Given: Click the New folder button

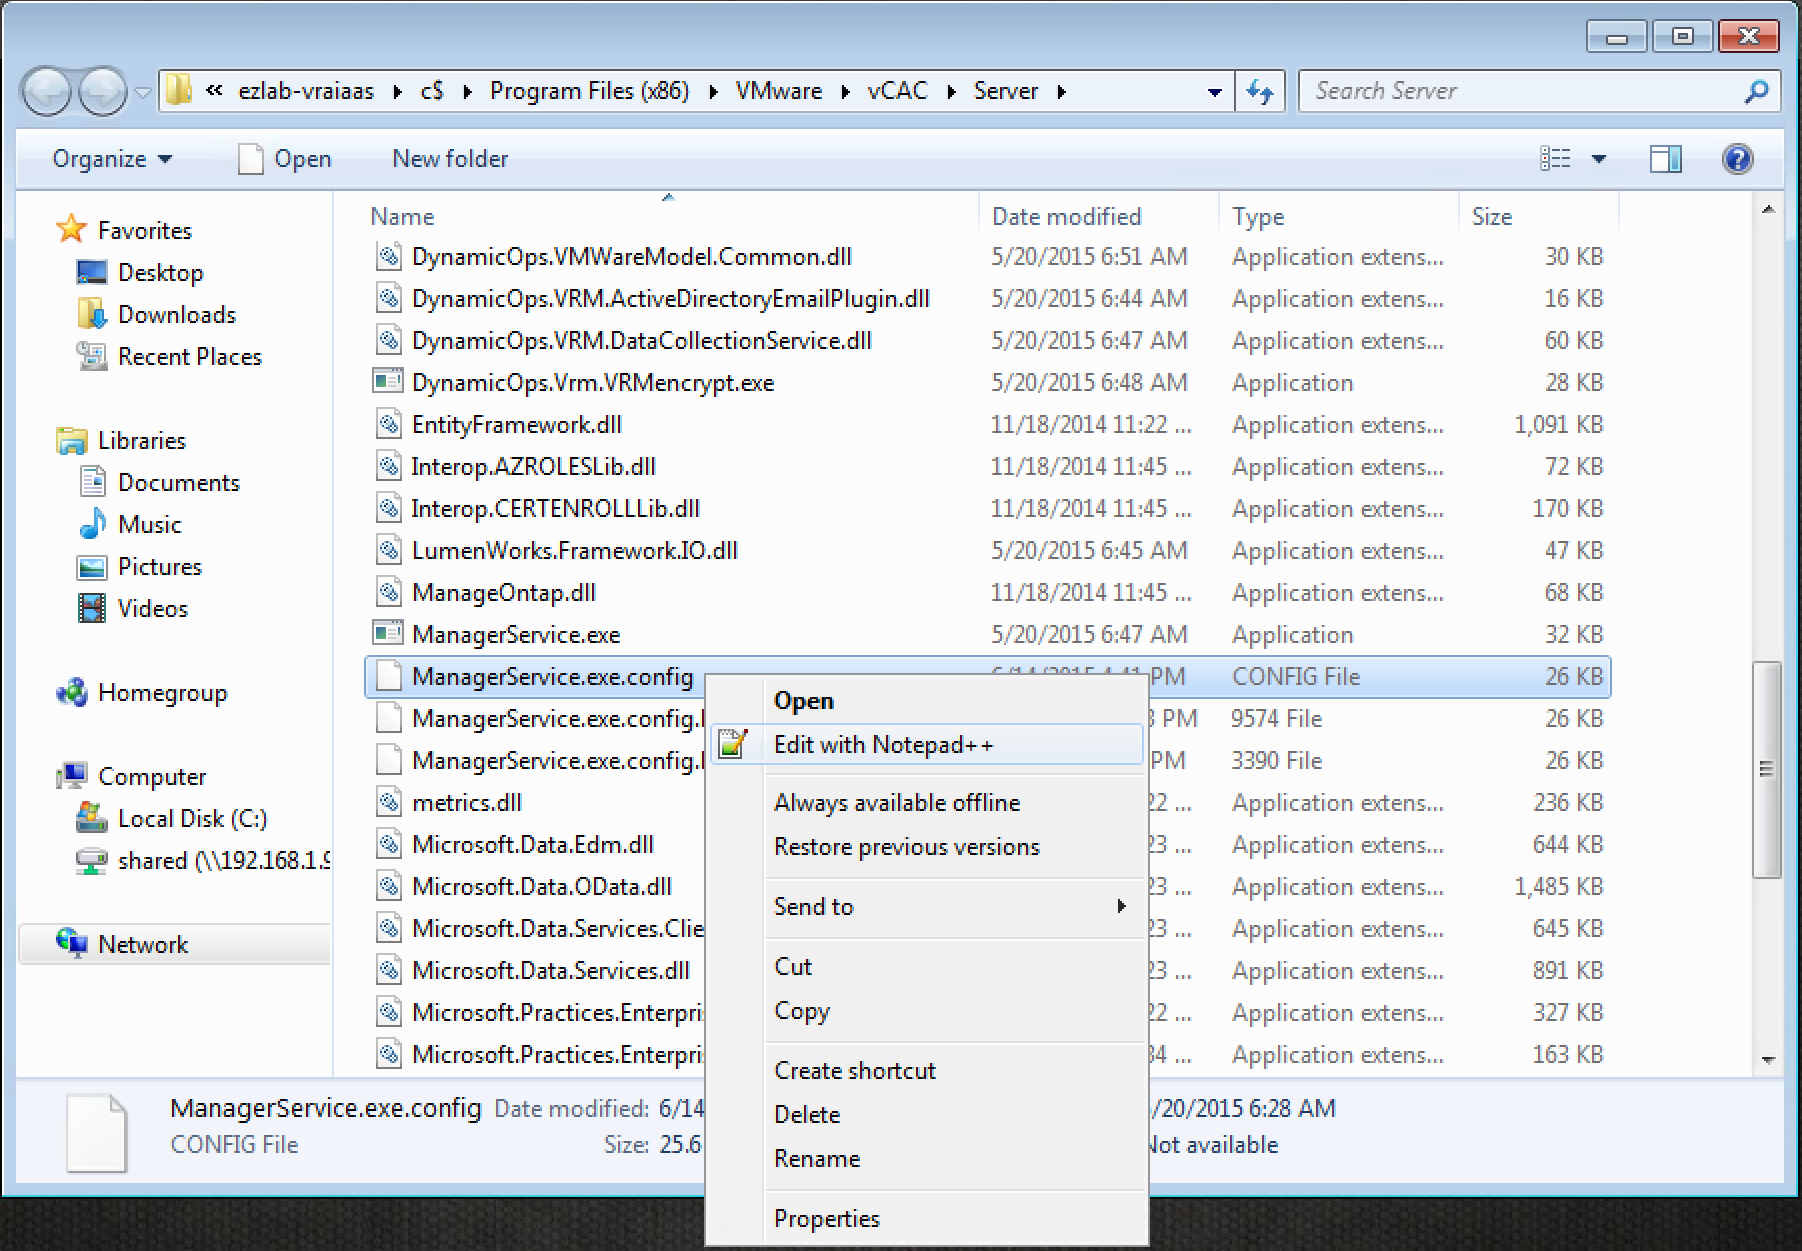Looking at the screenshot, I should click(450, 159).
